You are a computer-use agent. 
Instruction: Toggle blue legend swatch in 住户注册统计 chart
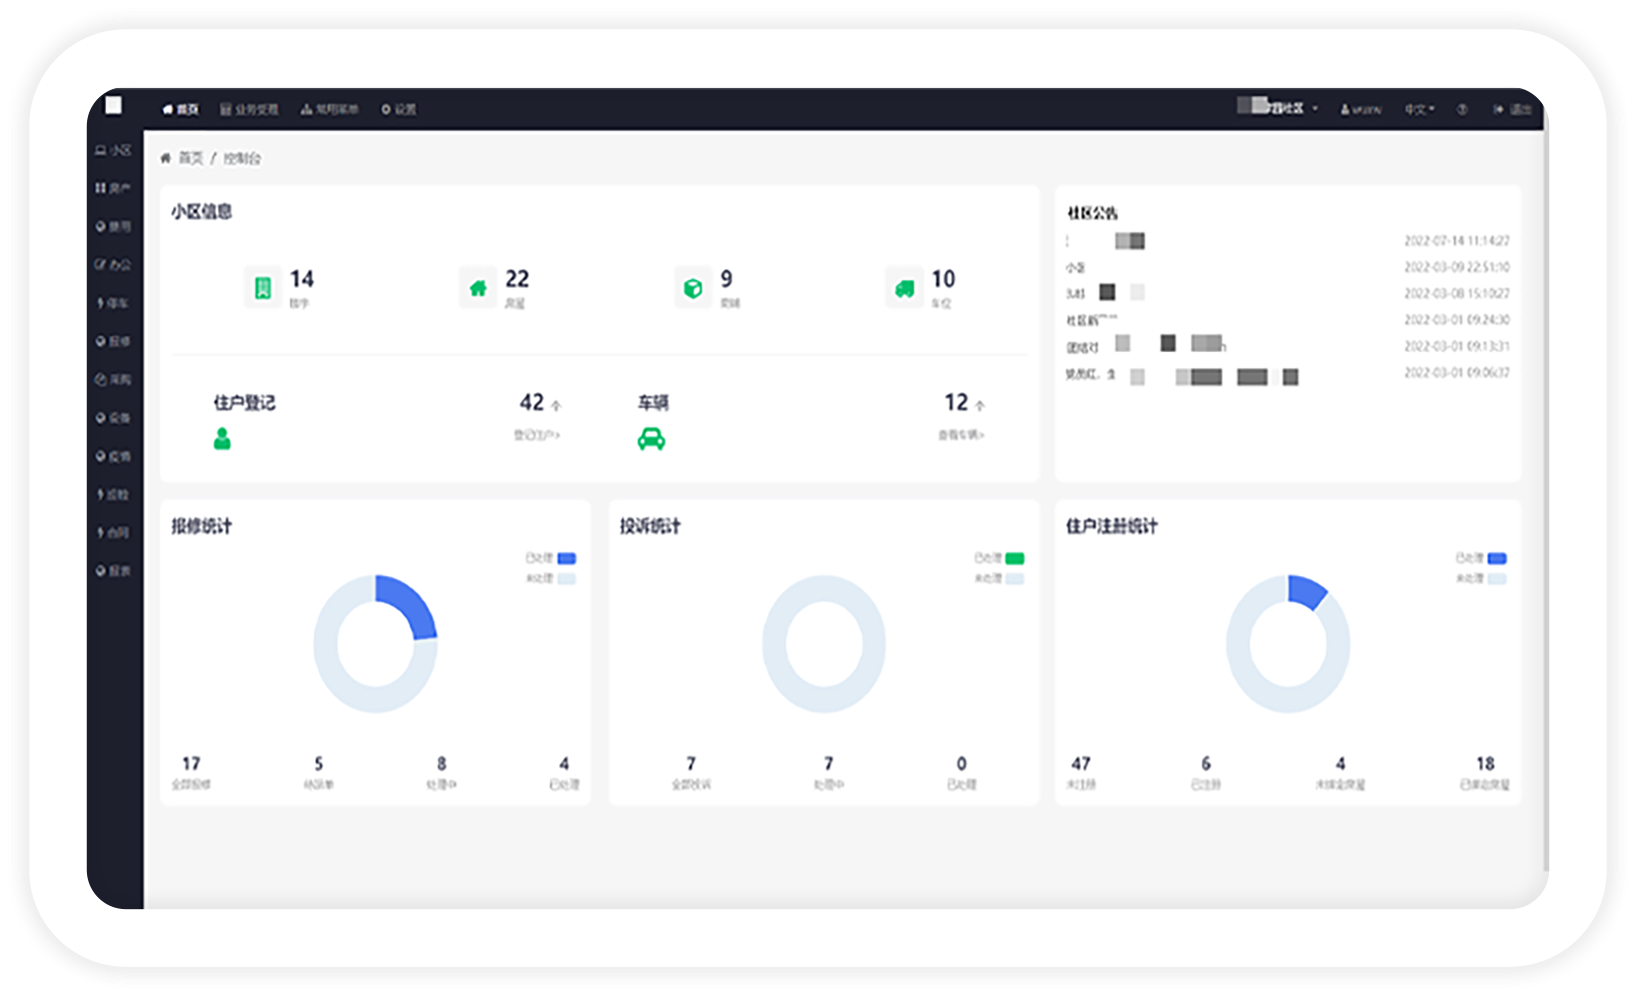point(1497,558)
